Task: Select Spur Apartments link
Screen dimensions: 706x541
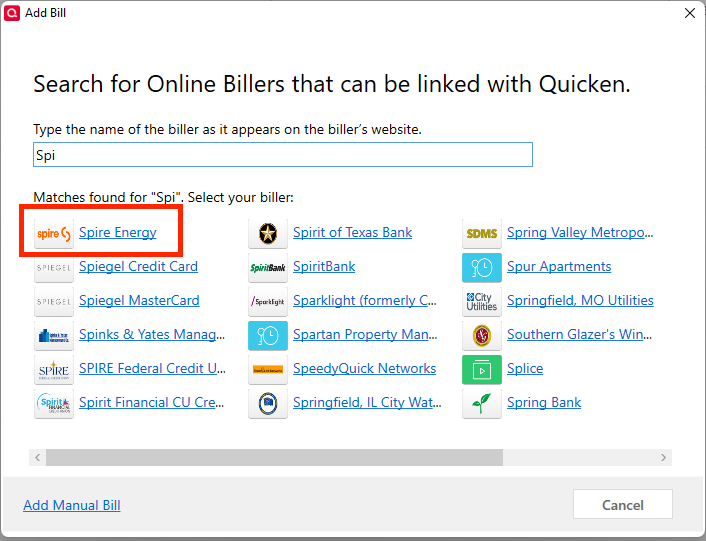Action: click(x=559, y=266)
